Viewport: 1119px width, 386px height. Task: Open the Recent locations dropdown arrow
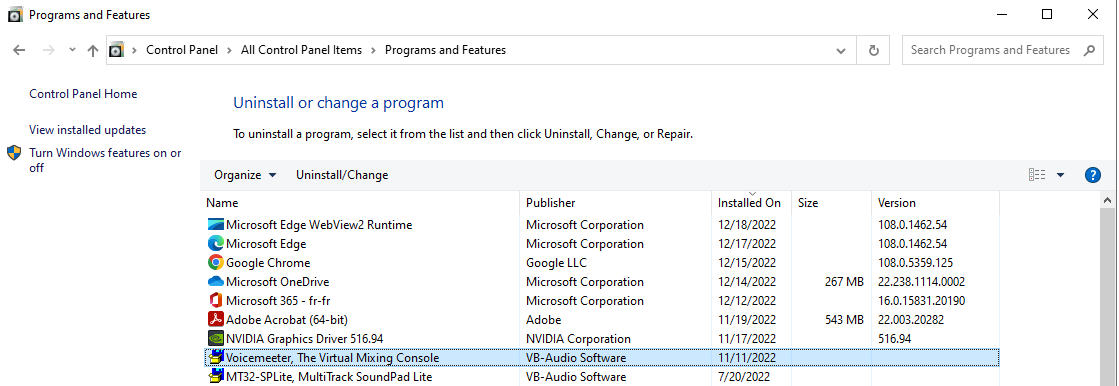click(72, 50)
